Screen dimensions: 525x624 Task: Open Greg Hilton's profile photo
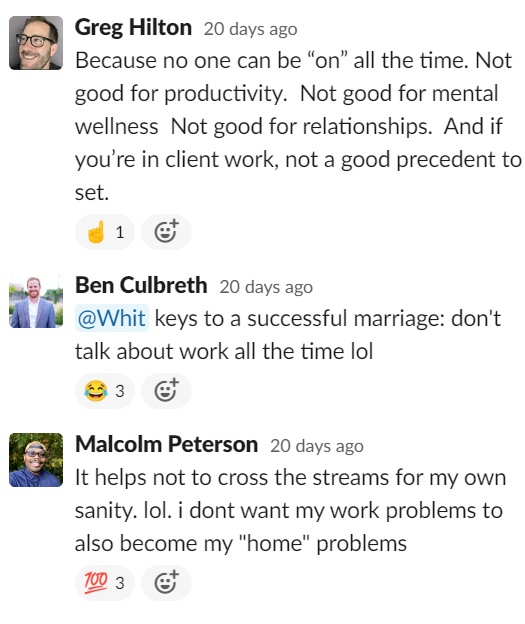(36, 43)
